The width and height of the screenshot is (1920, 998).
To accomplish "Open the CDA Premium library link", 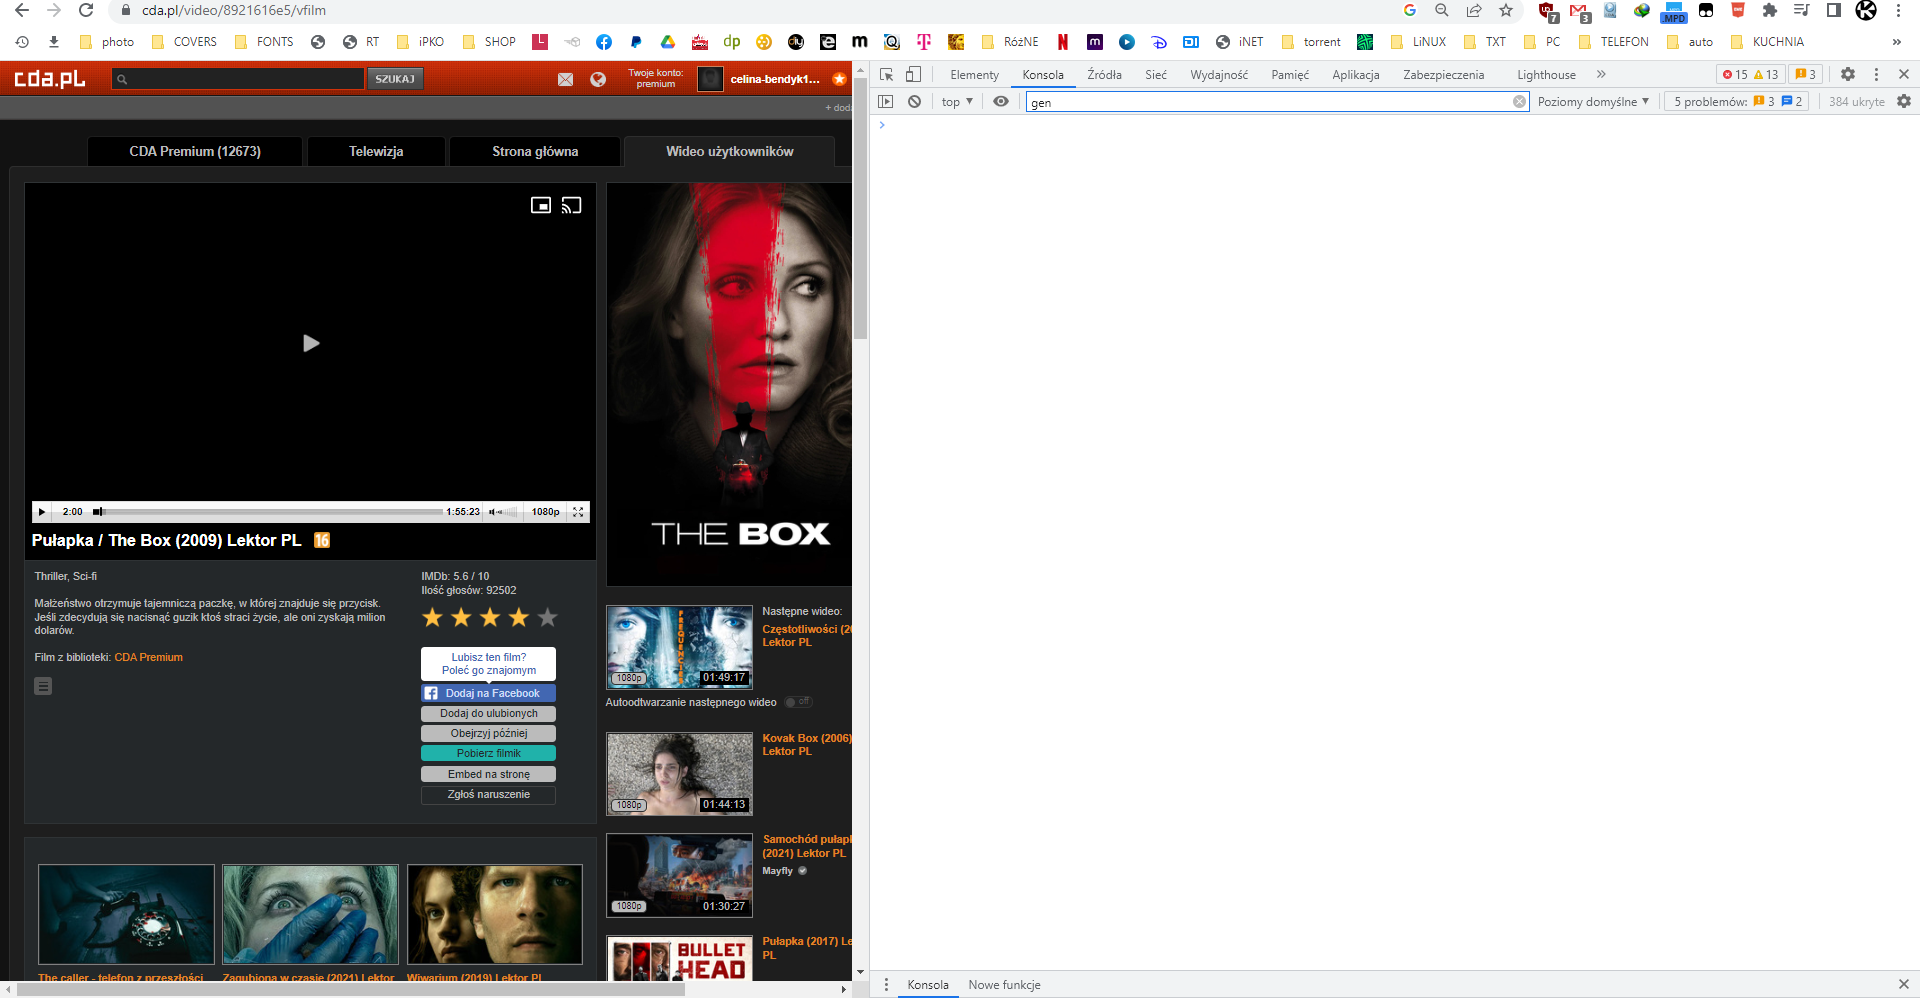I will (x=149, y=657).
